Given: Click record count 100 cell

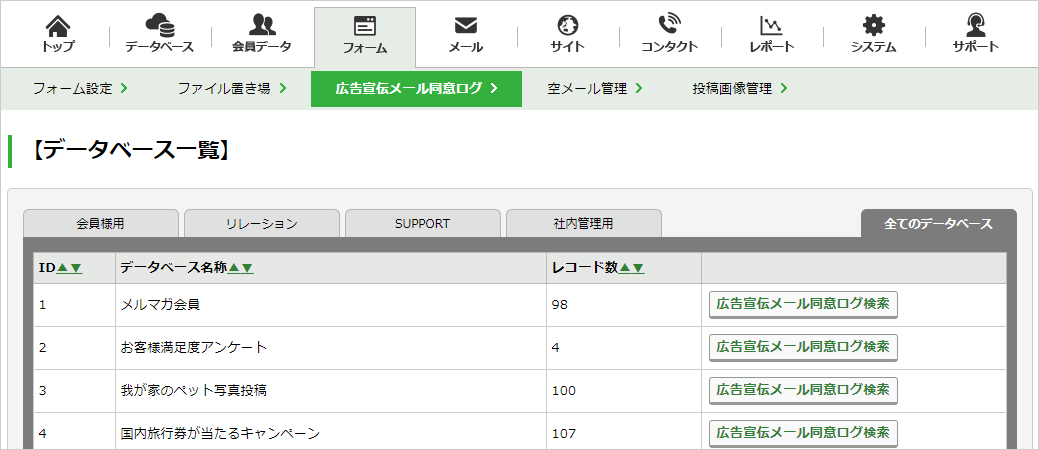Looking at the screenshot, I should pyautogui.click(x=624, y=390).
